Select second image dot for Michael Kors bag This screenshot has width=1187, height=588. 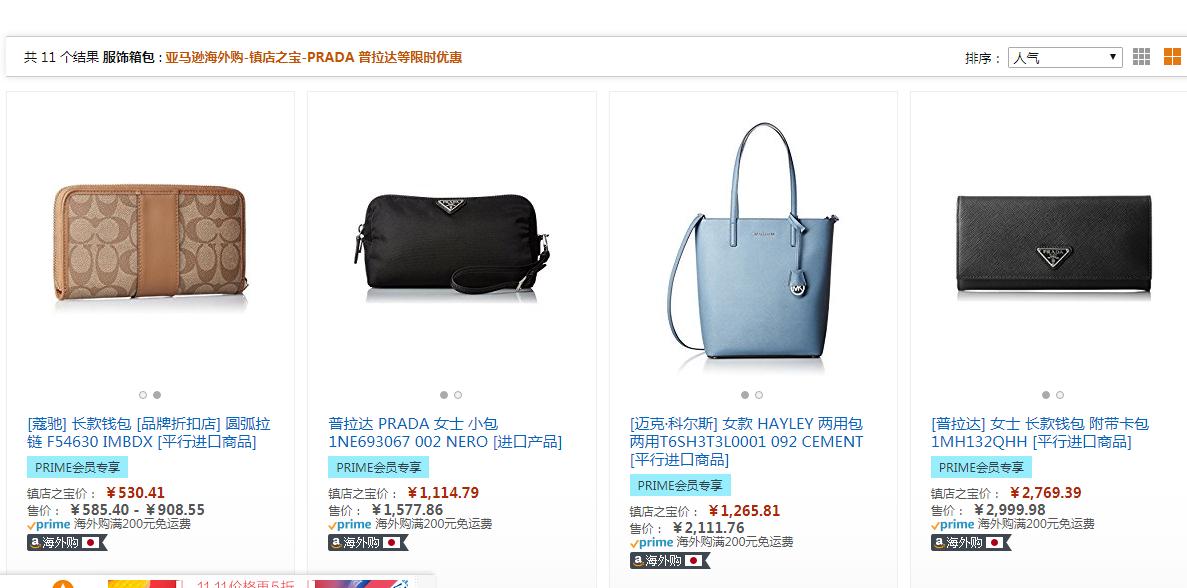click(x=759, y=395)
